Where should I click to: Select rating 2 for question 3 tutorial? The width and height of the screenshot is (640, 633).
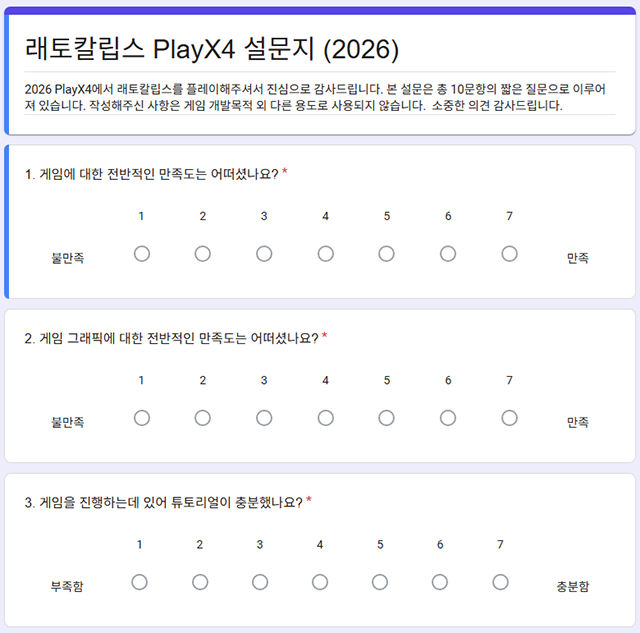pos(200,582)
